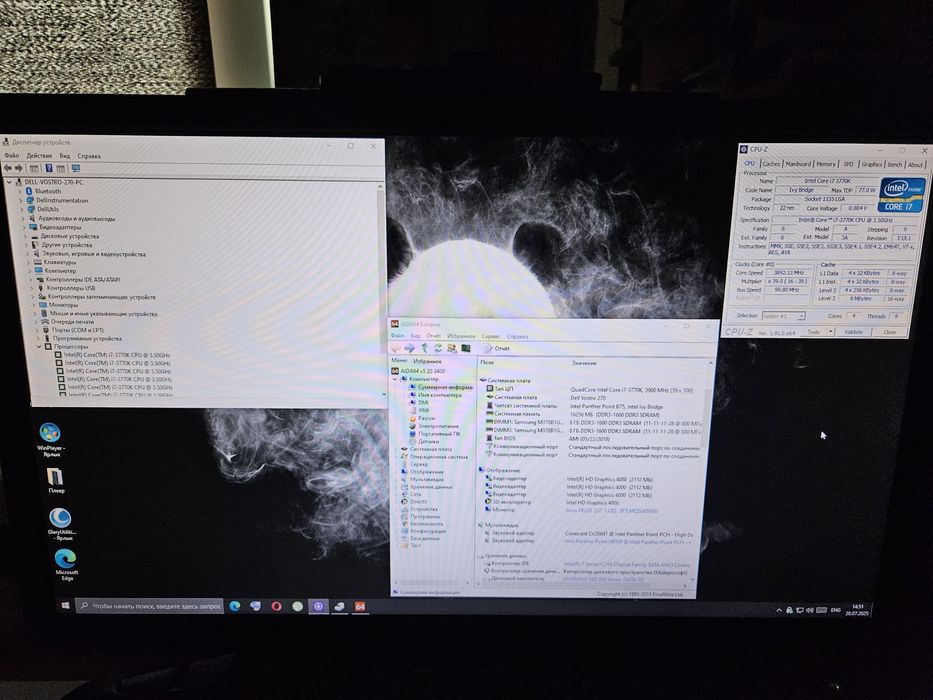Switch to Caches tab in CPU-Z
This screenshot has width=933, height=700.
771,164
